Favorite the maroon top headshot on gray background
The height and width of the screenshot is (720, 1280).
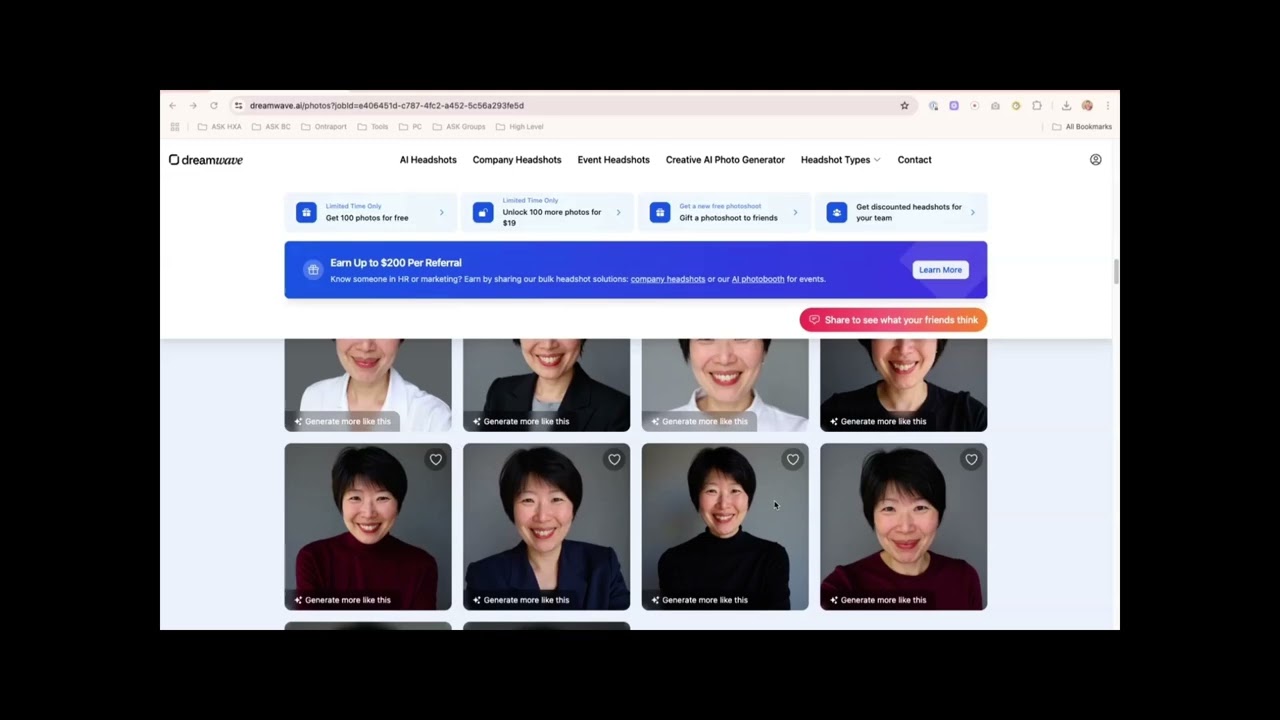pos(971,460)
